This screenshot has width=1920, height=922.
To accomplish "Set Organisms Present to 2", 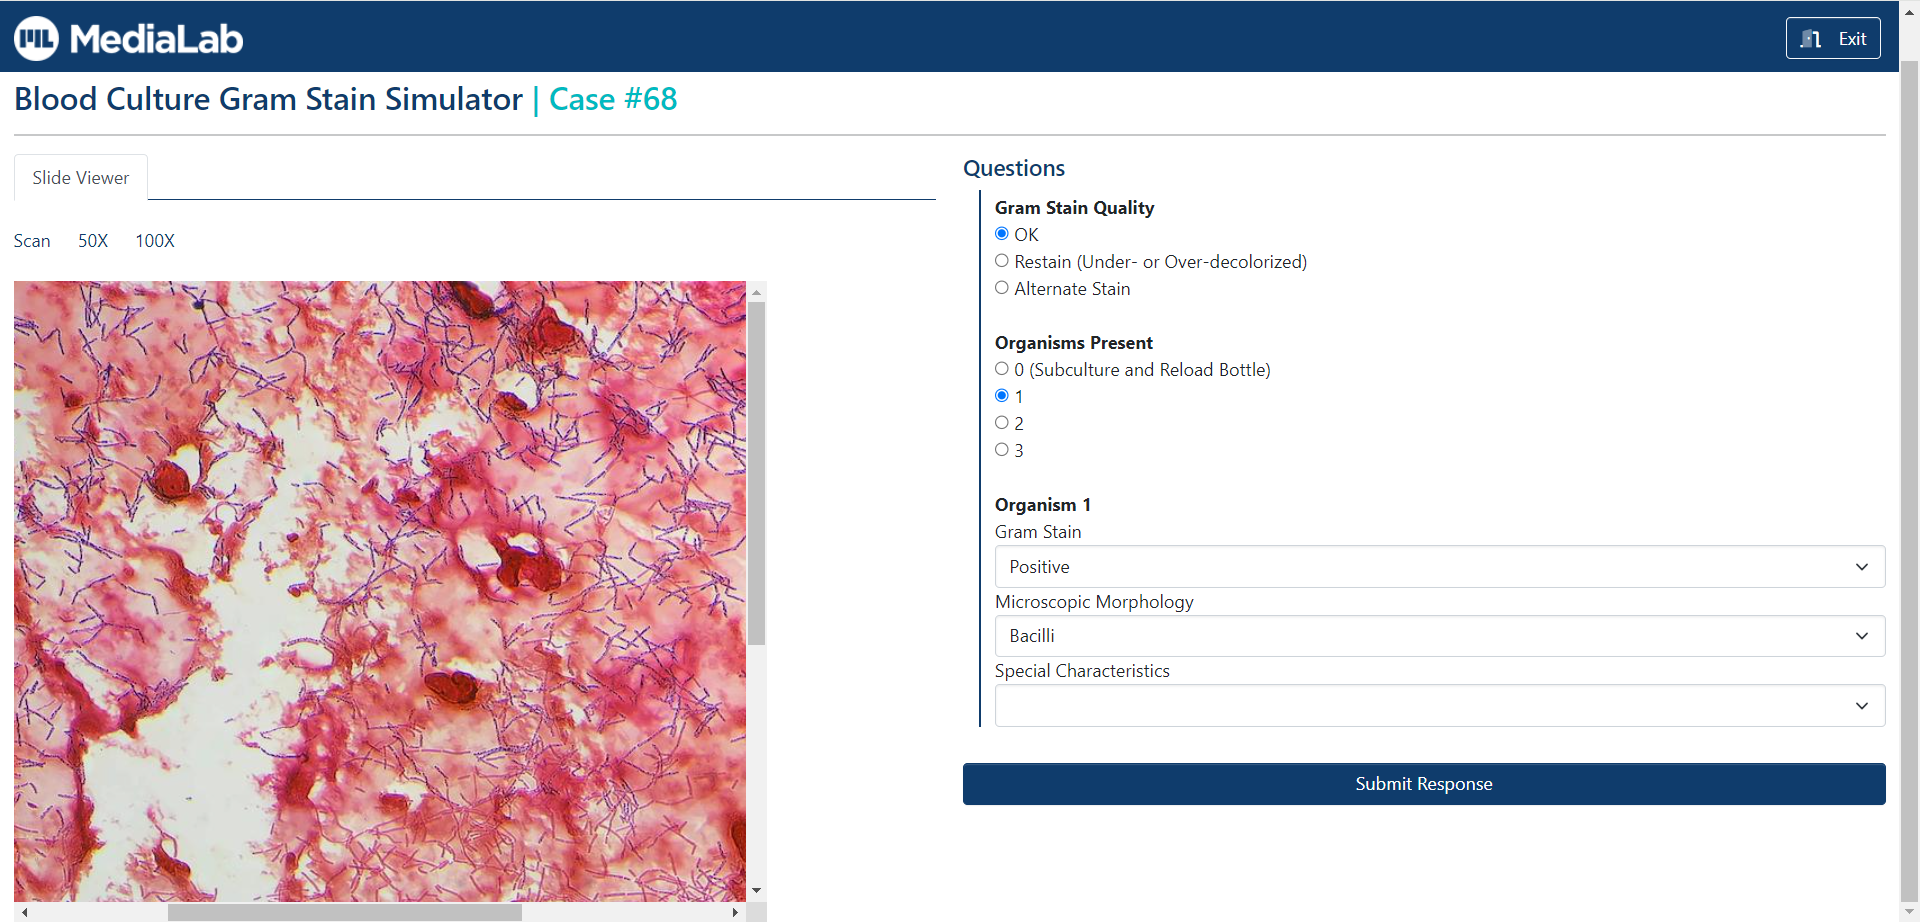I will [x=1002, y=422].
